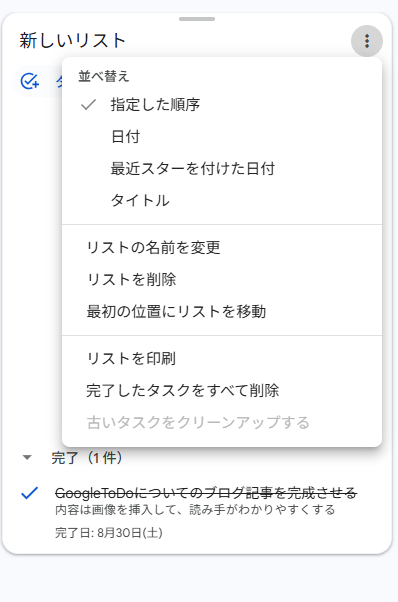
Task: Click the task description 内容は画像を挿入して
Action: [195, 510]
